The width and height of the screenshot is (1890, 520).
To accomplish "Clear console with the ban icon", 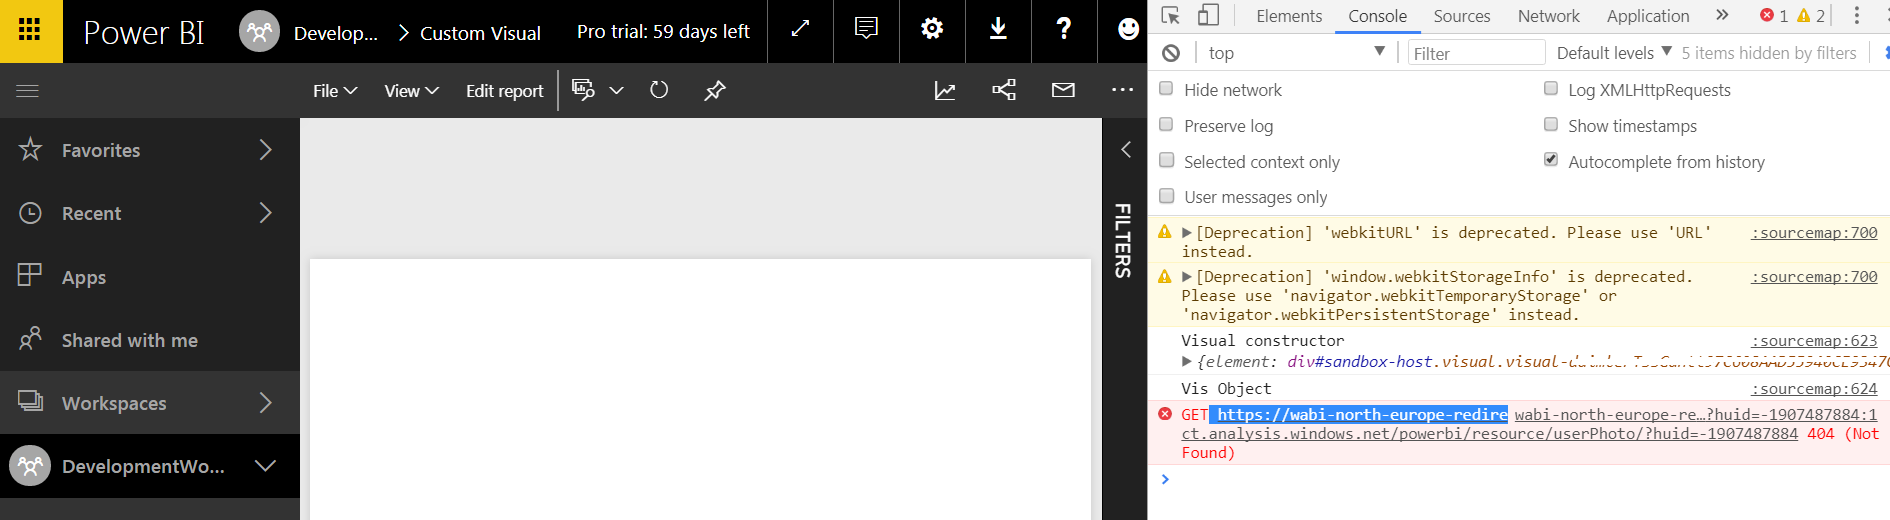I will 1171,53.
